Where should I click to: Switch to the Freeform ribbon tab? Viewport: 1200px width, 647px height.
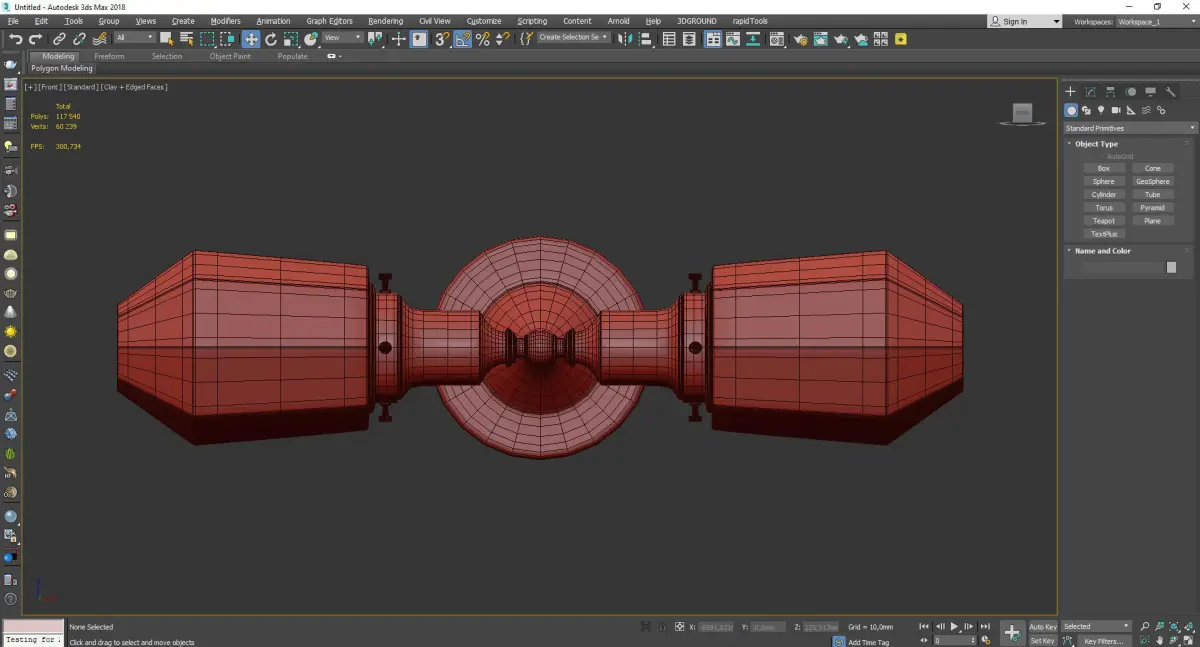tap(109, 56)
